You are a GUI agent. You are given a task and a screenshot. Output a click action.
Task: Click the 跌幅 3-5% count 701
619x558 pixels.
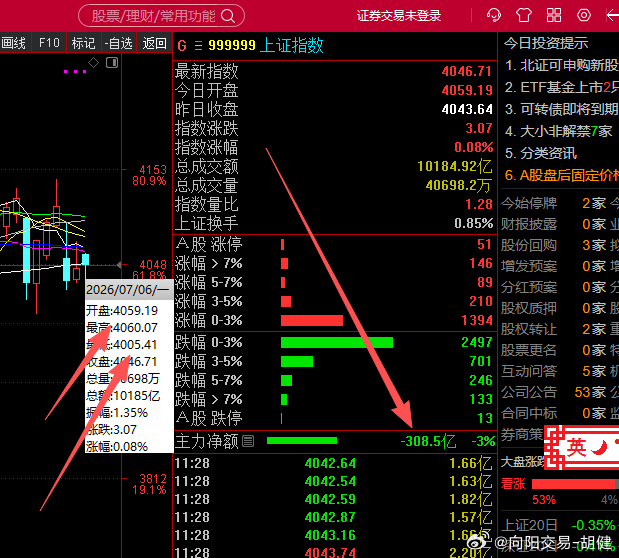(x=480, y=361)
